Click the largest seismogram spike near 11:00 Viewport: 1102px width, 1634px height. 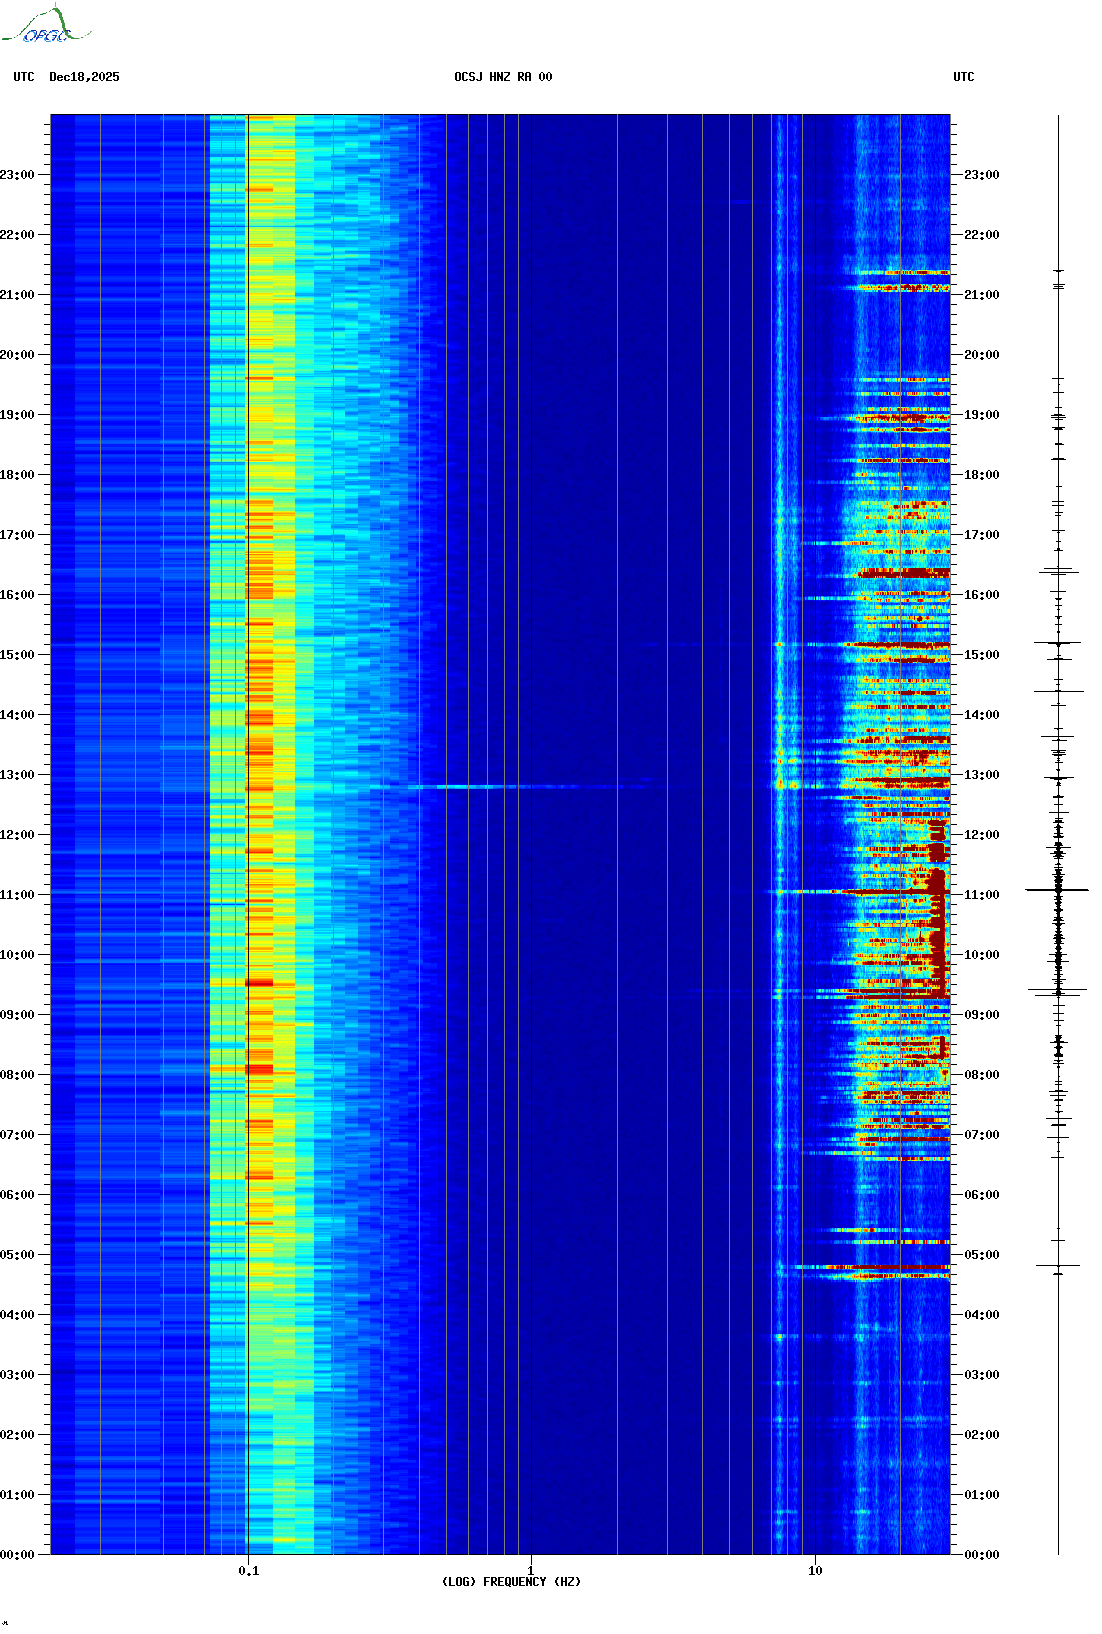pos(1057,889)
